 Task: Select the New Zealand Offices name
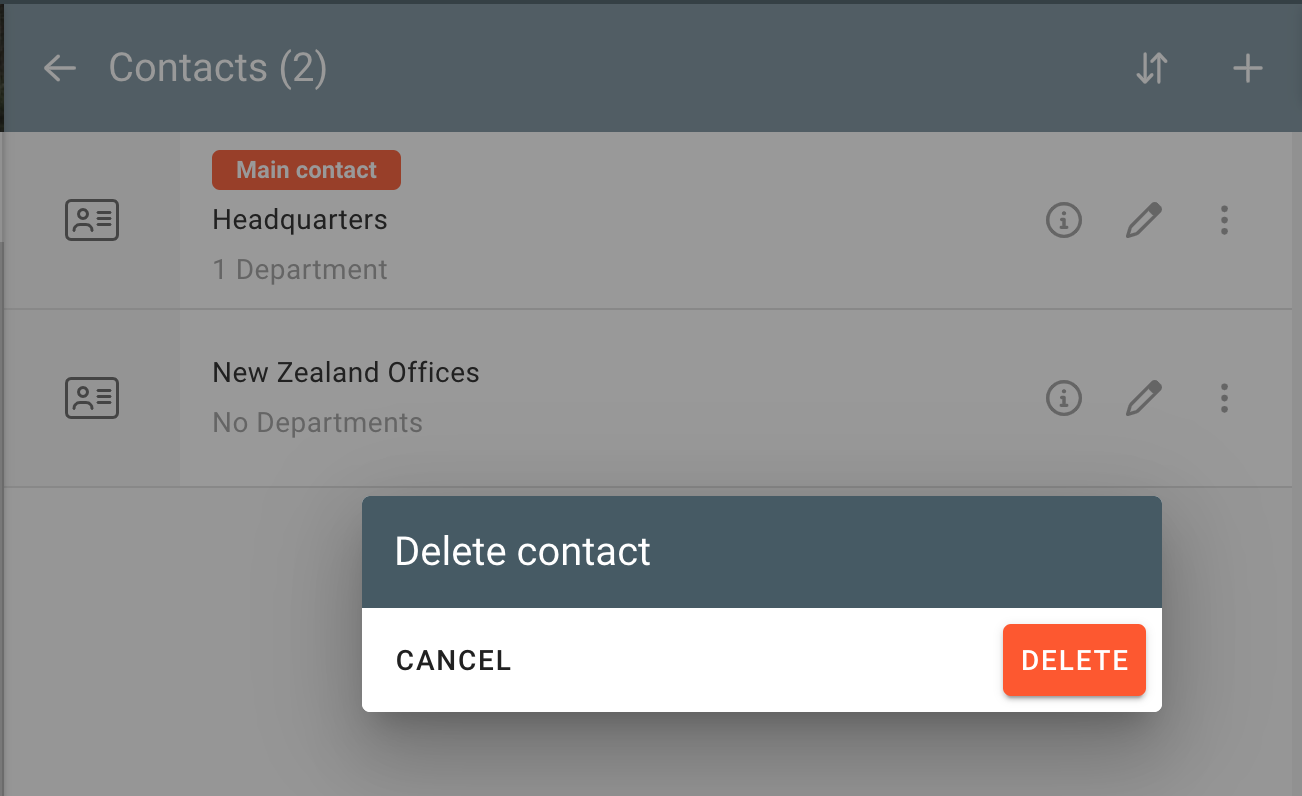346,373
